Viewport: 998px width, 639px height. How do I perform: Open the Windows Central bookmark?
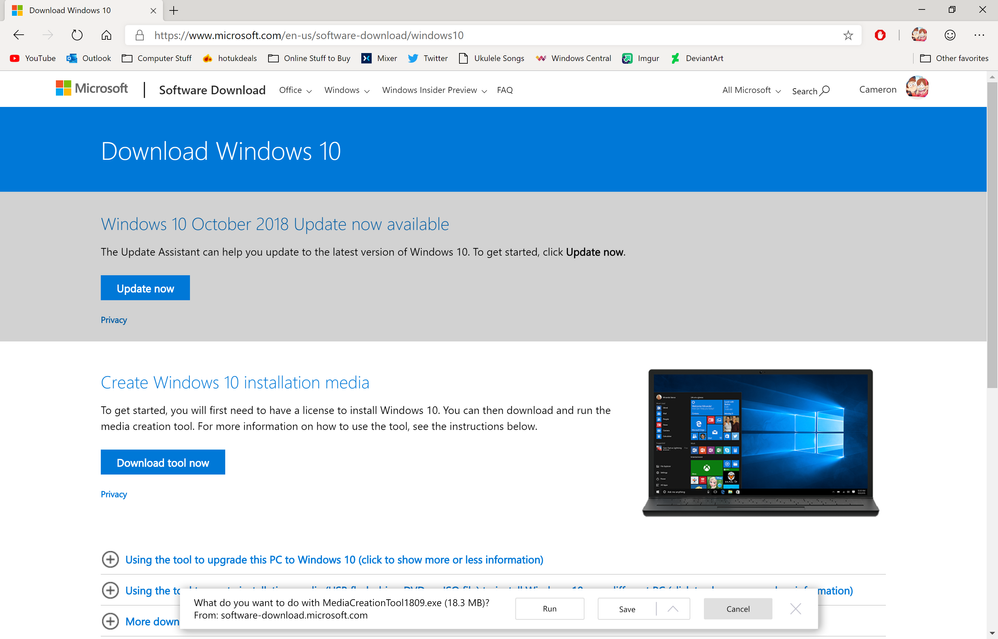[573, 58]
